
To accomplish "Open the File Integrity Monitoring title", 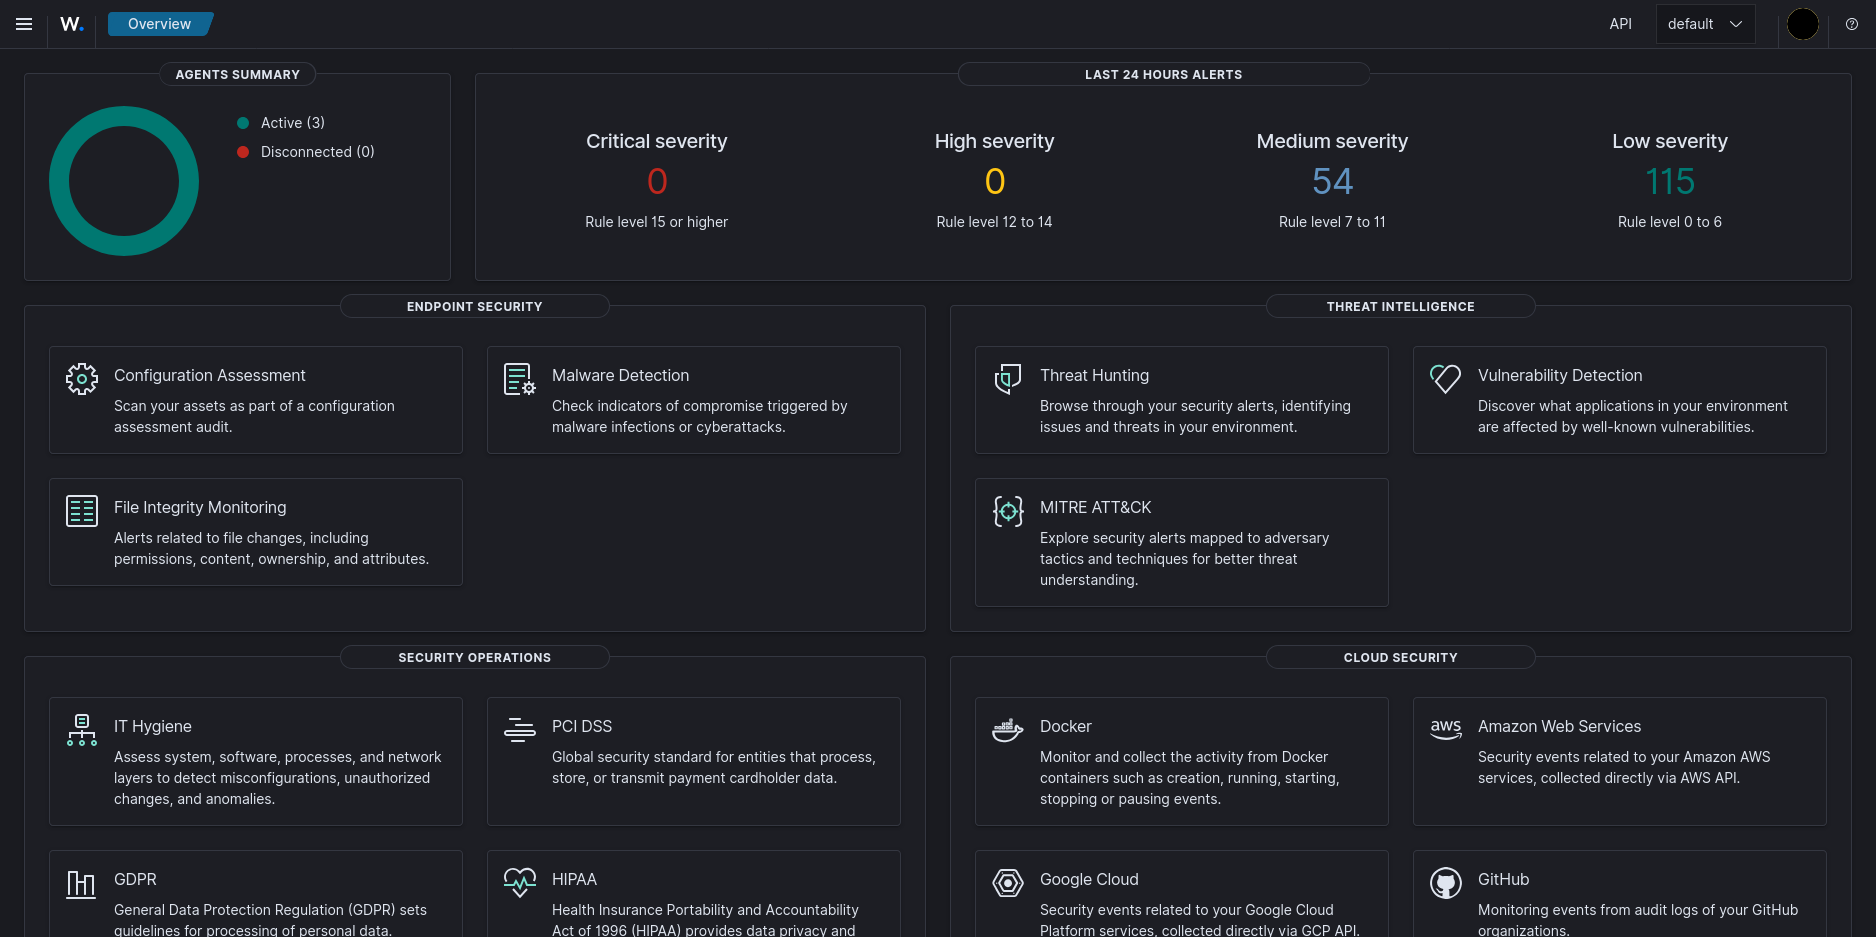I will tap(200, 507).
